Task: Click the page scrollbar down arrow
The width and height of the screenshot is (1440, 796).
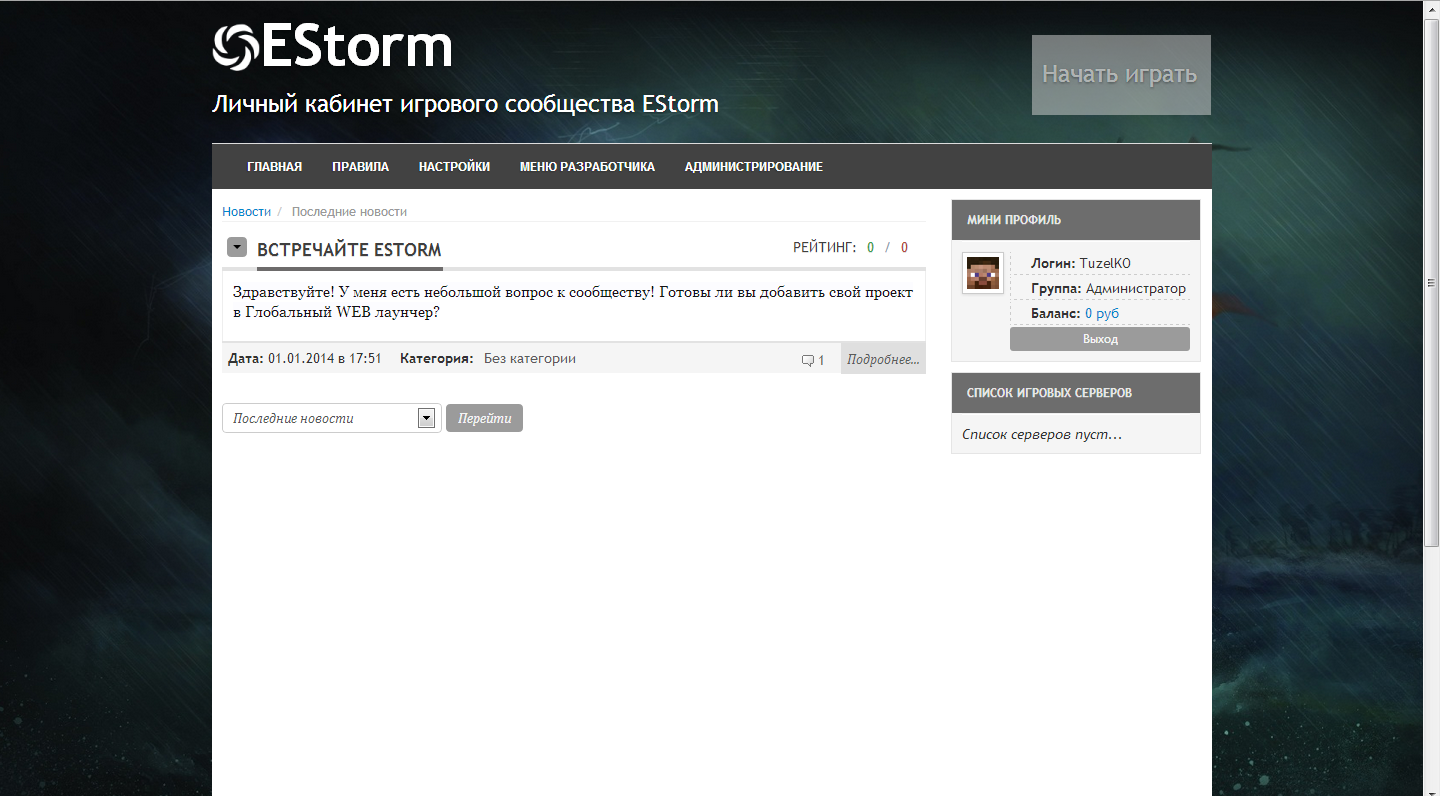Action: (x=1432, y=788)
